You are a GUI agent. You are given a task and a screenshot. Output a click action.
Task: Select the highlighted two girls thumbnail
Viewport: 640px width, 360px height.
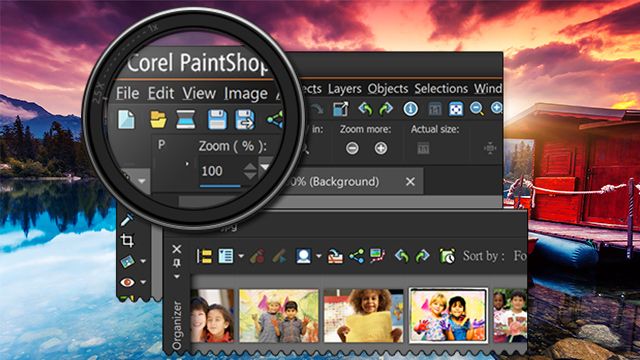[x=448, y=315]
